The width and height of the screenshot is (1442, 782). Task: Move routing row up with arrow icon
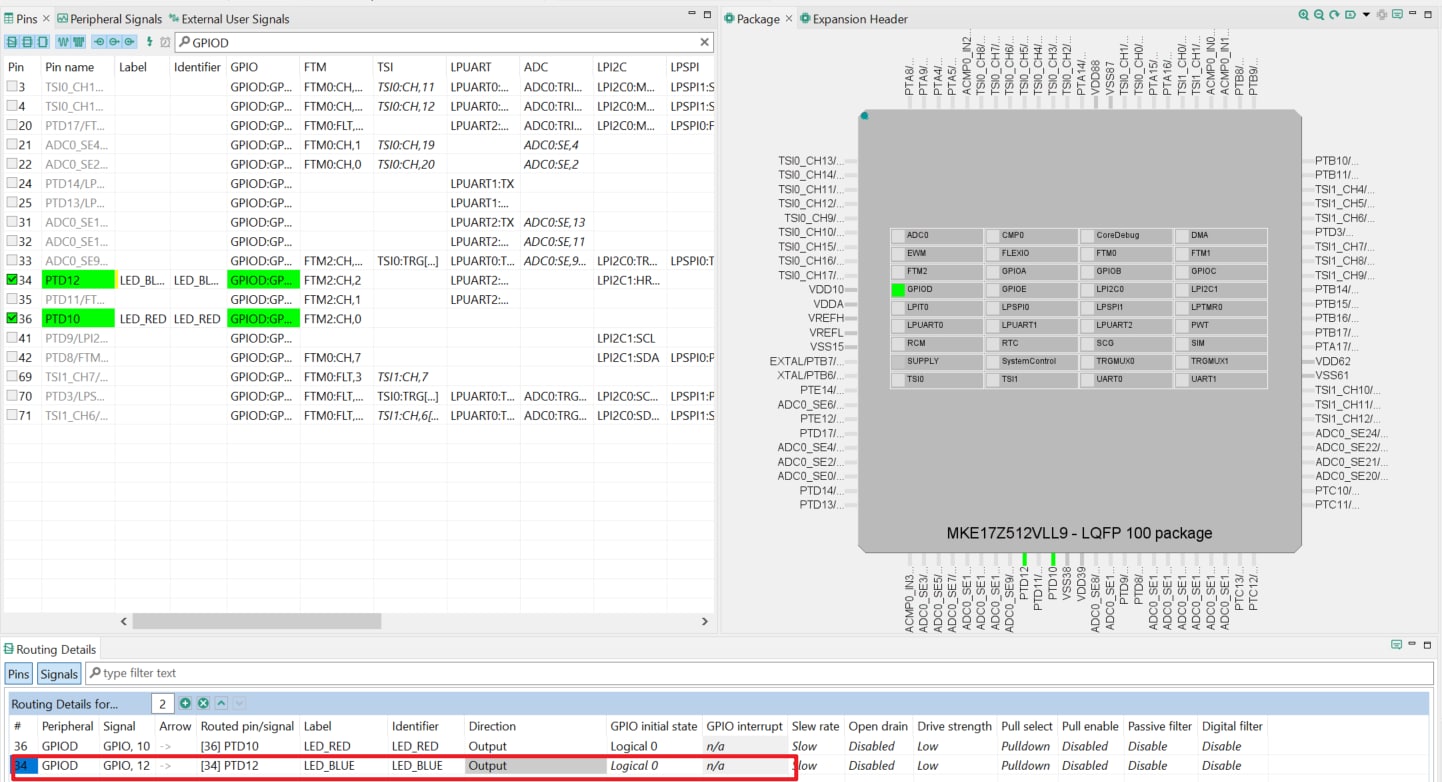coord(221,704)
